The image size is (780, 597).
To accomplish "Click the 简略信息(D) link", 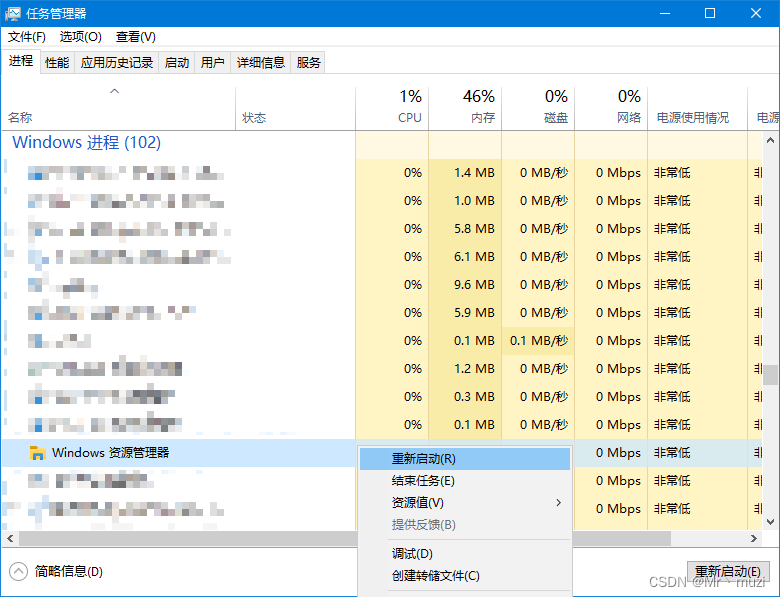I will (x=69, y=571).
